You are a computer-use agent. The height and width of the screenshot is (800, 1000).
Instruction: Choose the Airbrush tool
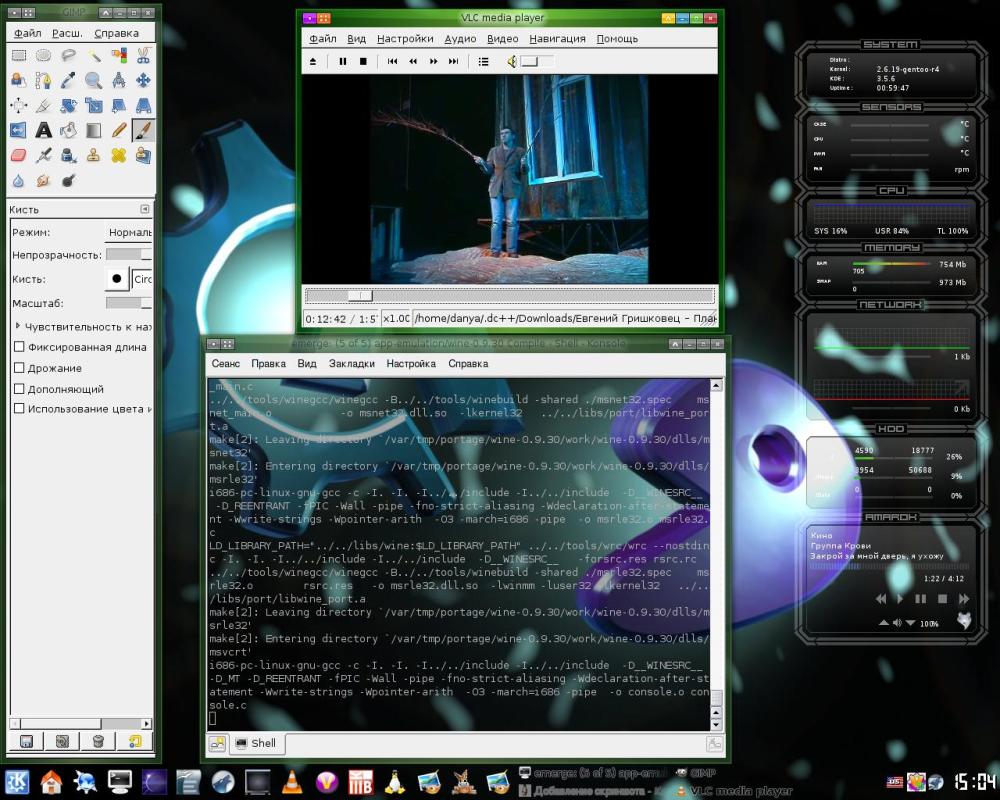(43, 155)
